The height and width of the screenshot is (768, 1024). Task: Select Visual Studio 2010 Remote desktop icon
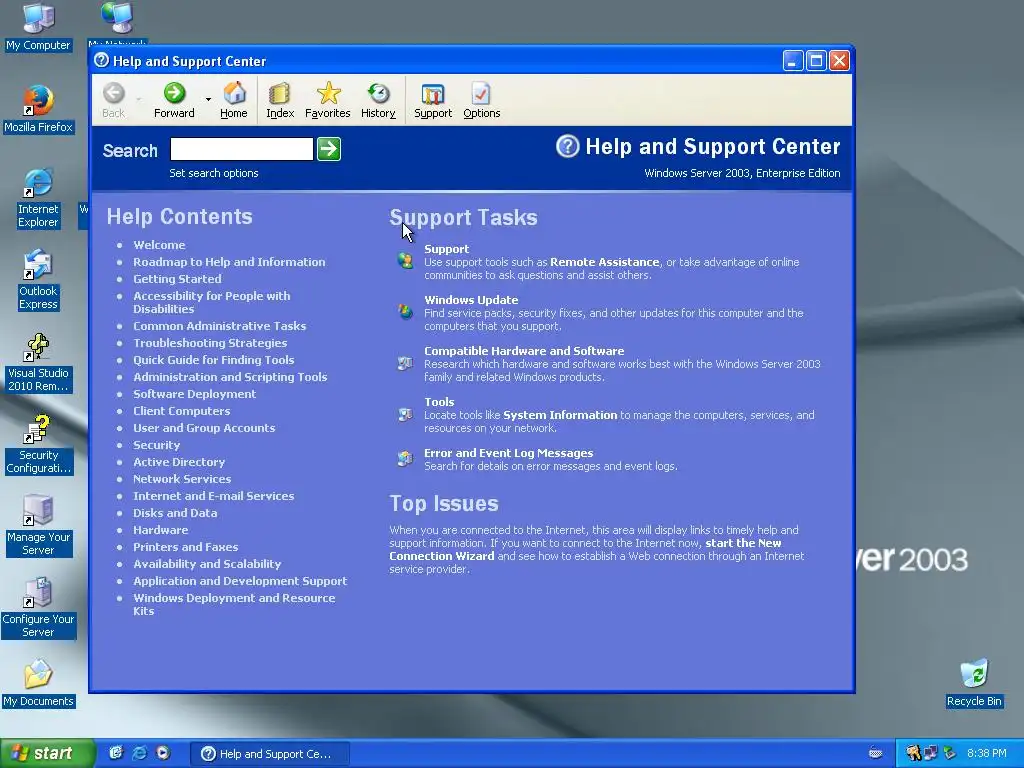[x=38, y=362]
